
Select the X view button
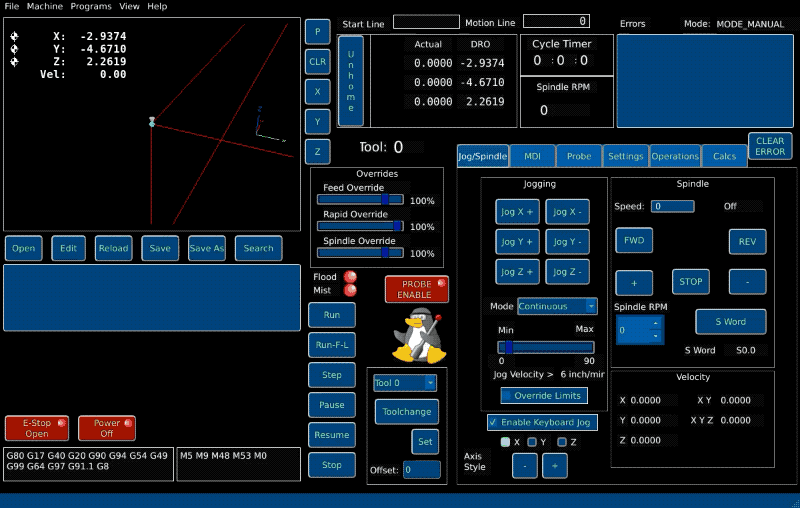click(x=318, y=91)
